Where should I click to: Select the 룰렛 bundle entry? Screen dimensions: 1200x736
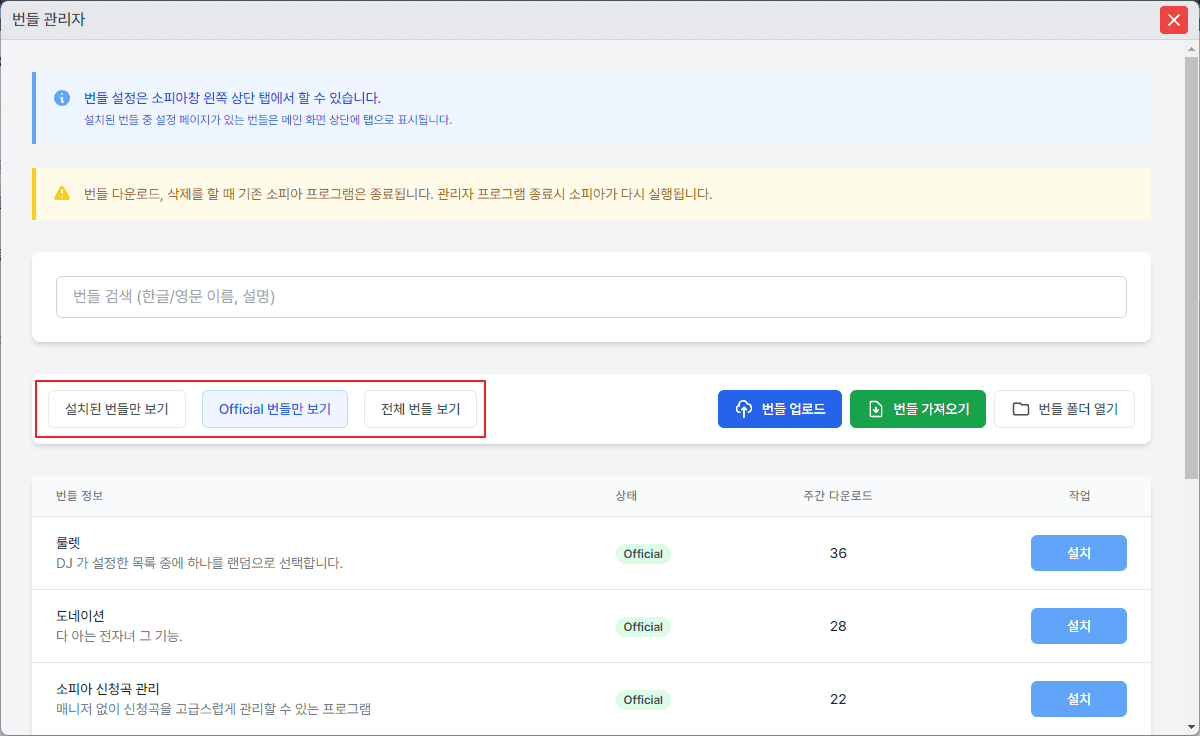point(300,553)
